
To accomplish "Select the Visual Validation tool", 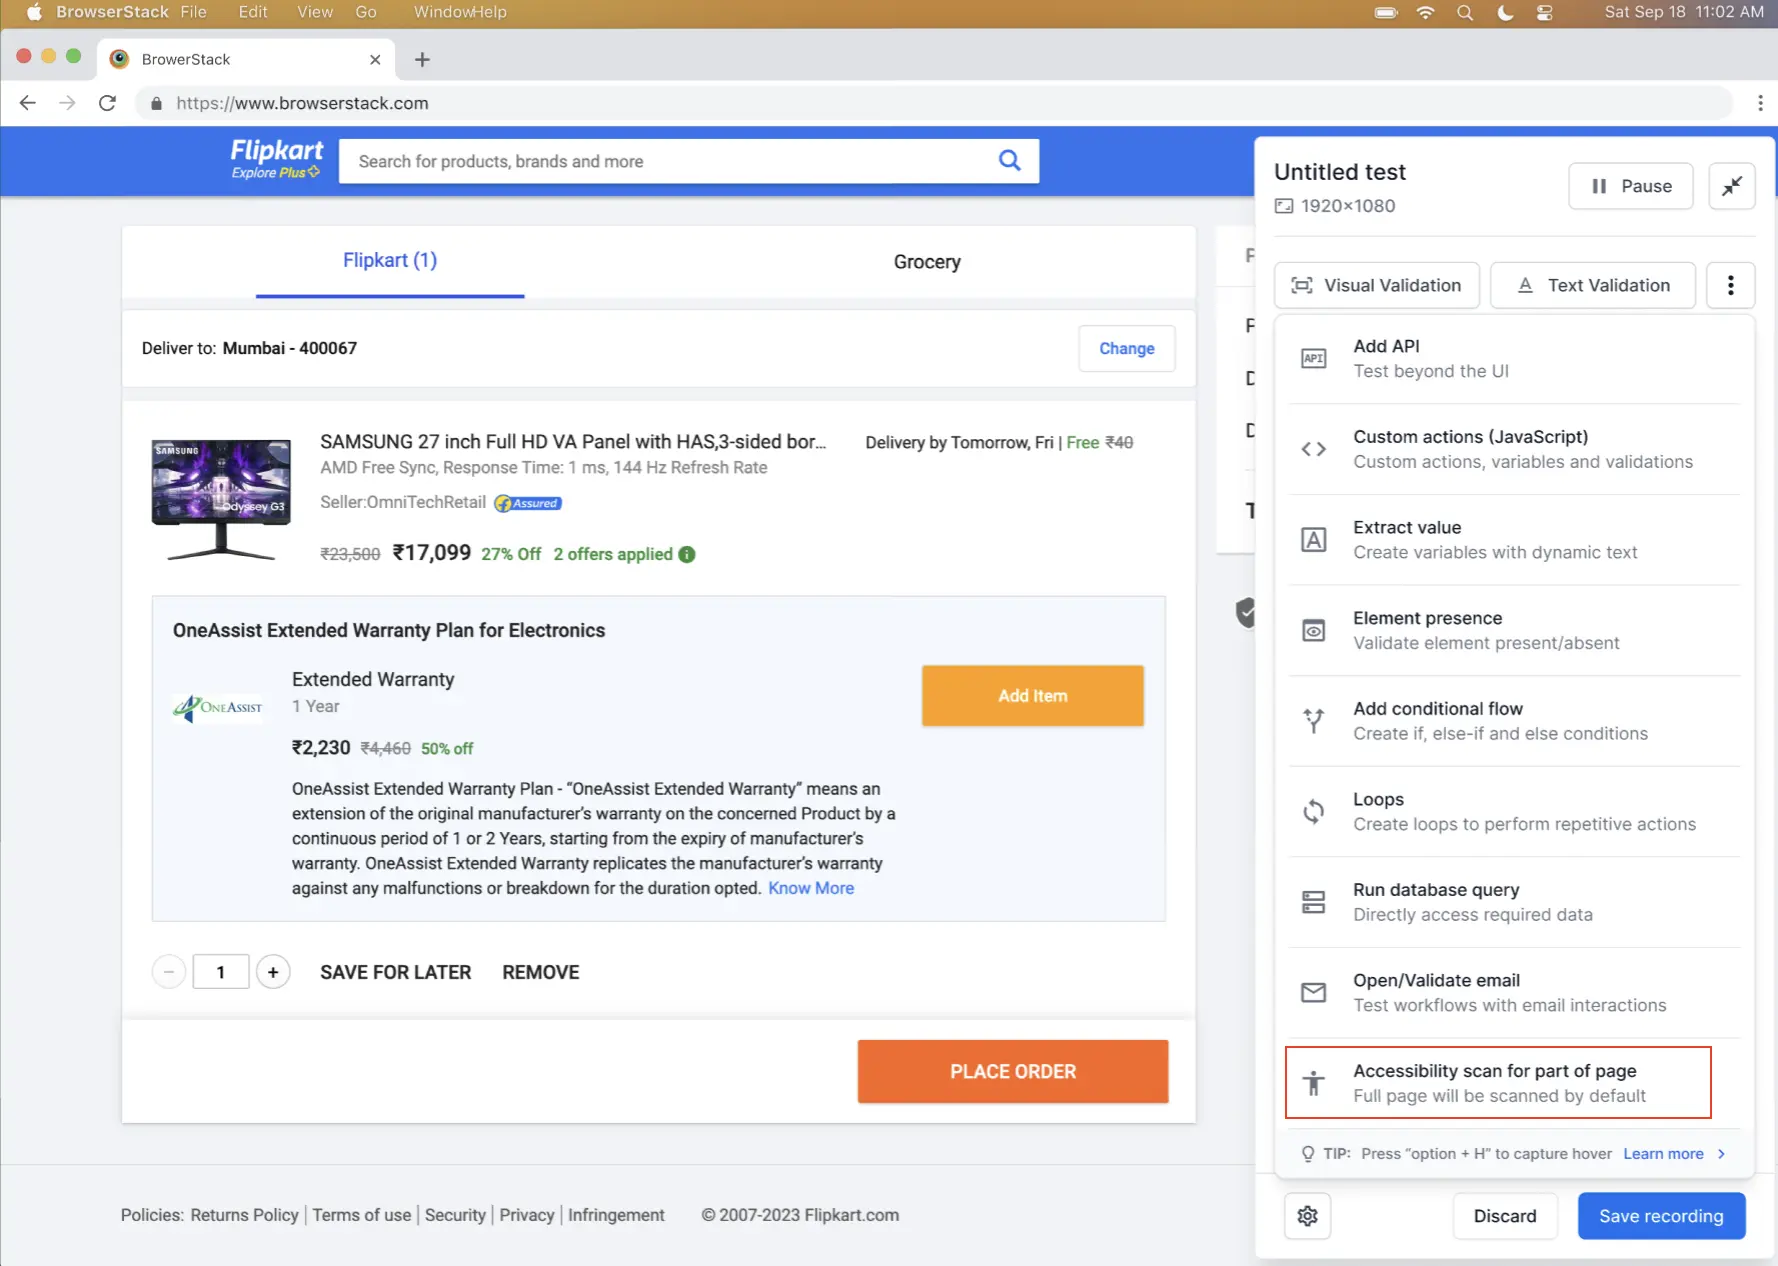I will (x=1376, y=285).
